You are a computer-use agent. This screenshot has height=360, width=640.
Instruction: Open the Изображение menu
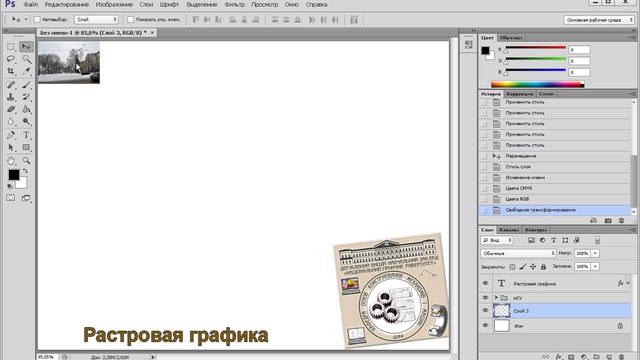114,4
